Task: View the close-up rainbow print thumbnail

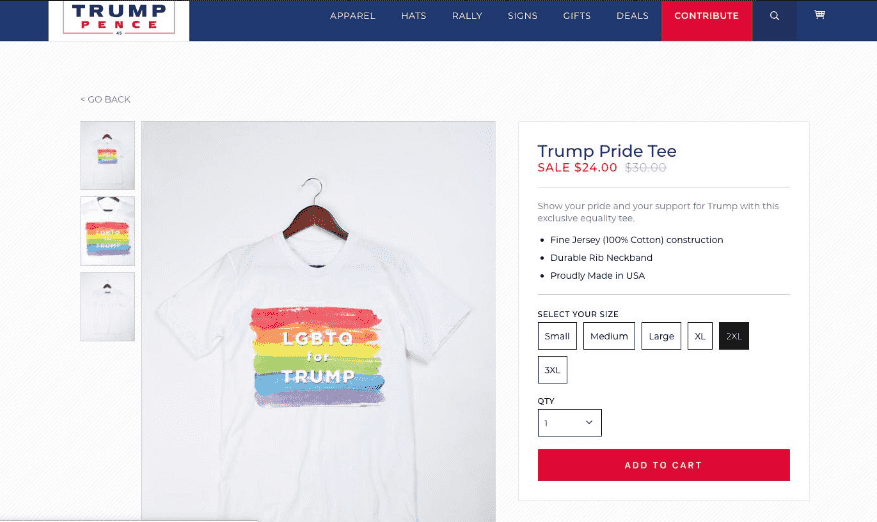Action: [x=107, y=231]
